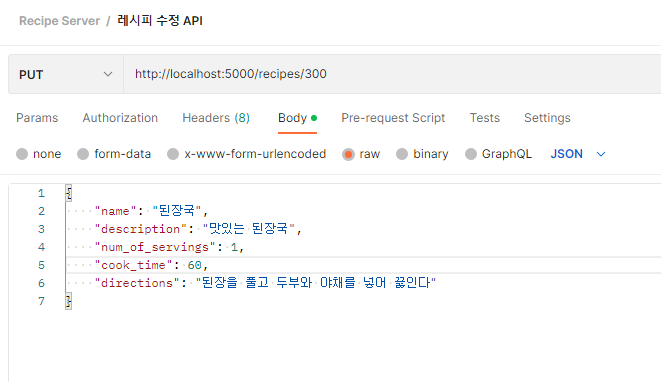Select the GraphQL body option
The height and width of the screenshot is (382, 661).
pos(498,154)
